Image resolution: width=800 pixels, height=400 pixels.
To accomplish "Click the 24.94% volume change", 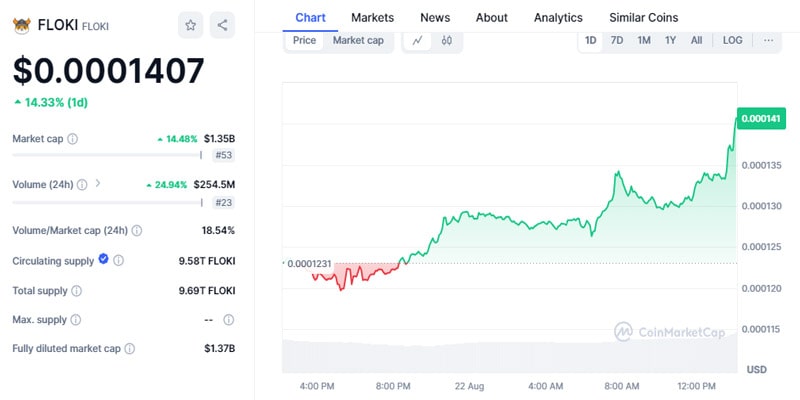I will point(167,185).
